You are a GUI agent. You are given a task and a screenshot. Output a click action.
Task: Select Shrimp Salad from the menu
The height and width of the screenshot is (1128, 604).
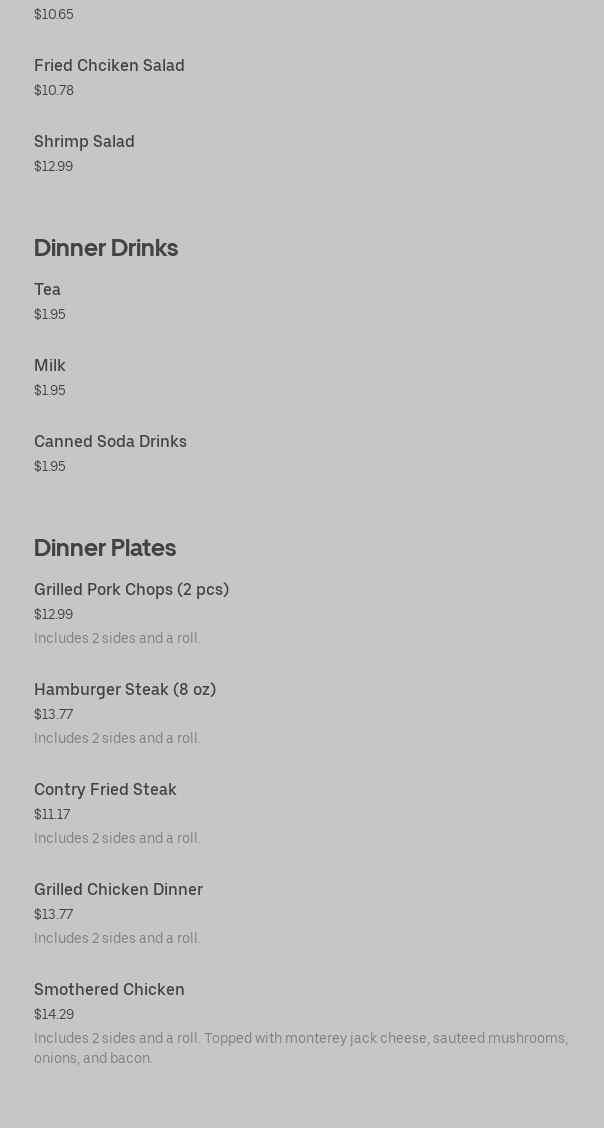84,142
